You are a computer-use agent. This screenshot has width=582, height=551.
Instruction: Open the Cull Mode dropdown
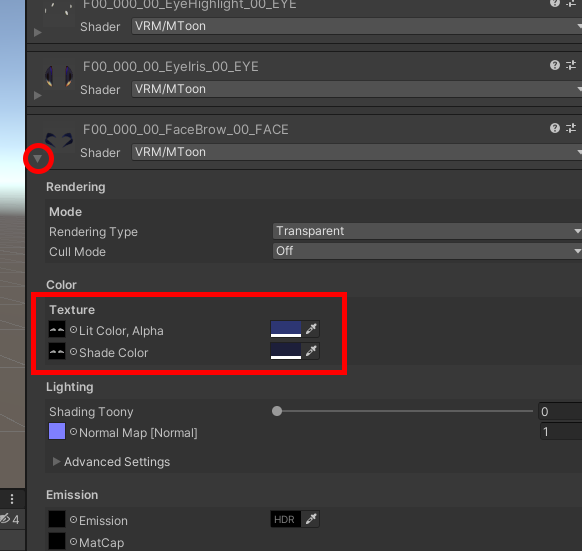click(x=427, y=251)
